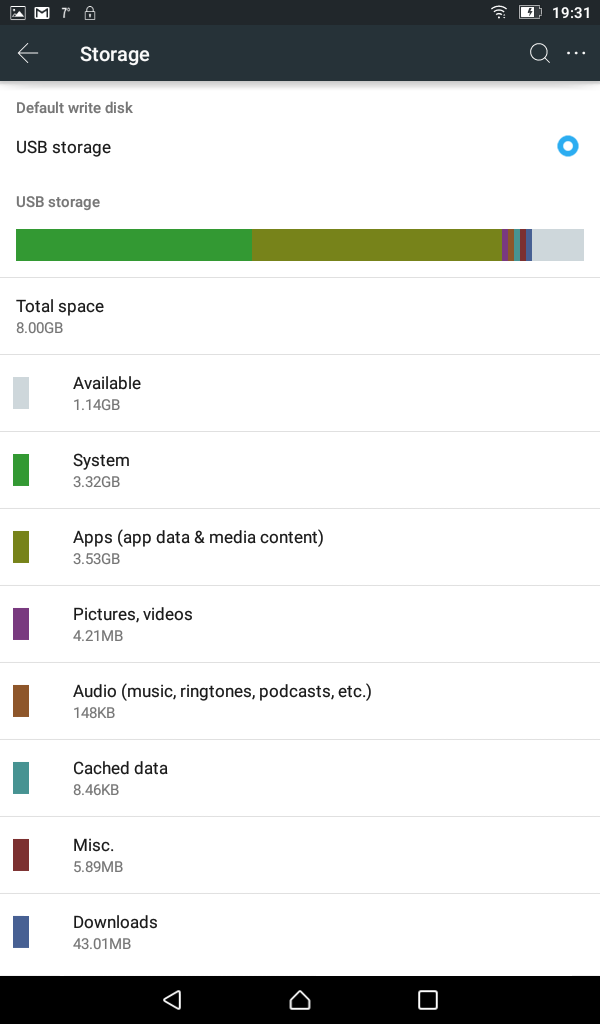Open the Downloads storage entry
The height and width of the screenshot is (1024, 600).
(x=300, y=933)
